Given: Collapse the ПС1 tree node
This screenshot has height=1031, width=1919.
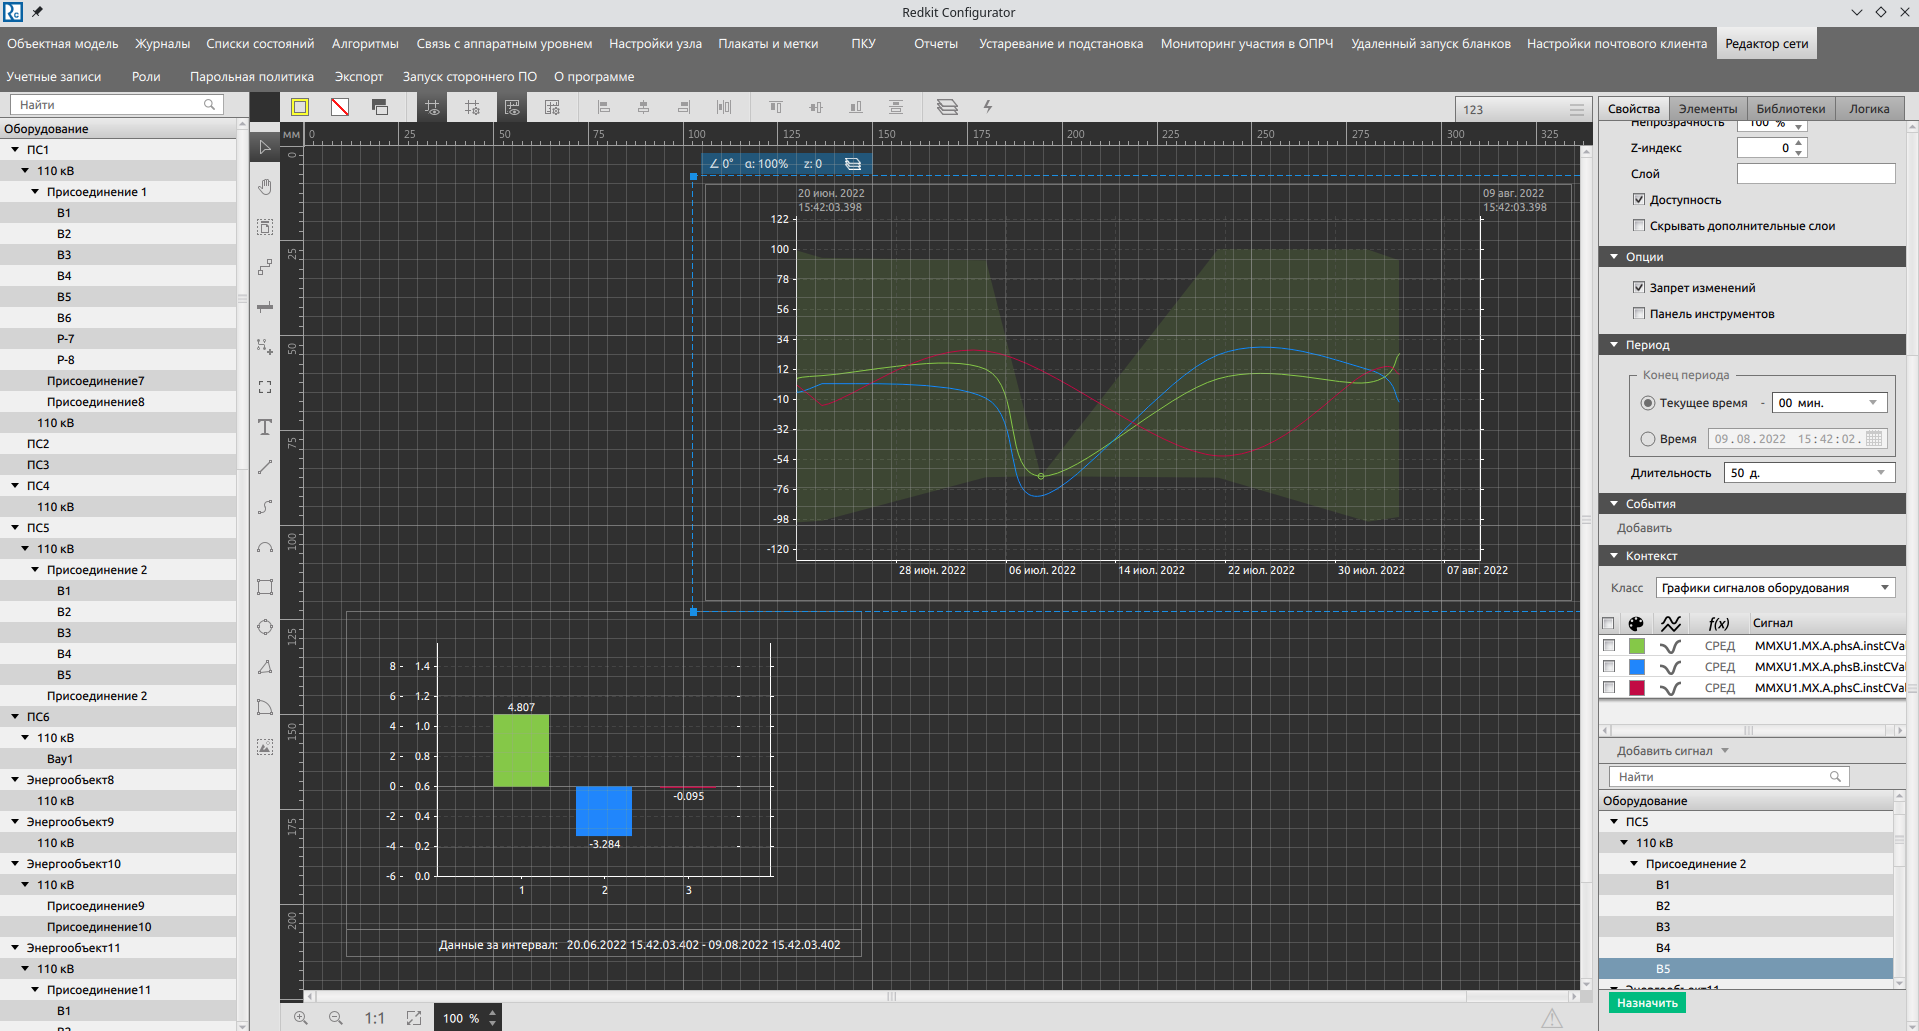Looking at the screenshot, I should 15,149.
